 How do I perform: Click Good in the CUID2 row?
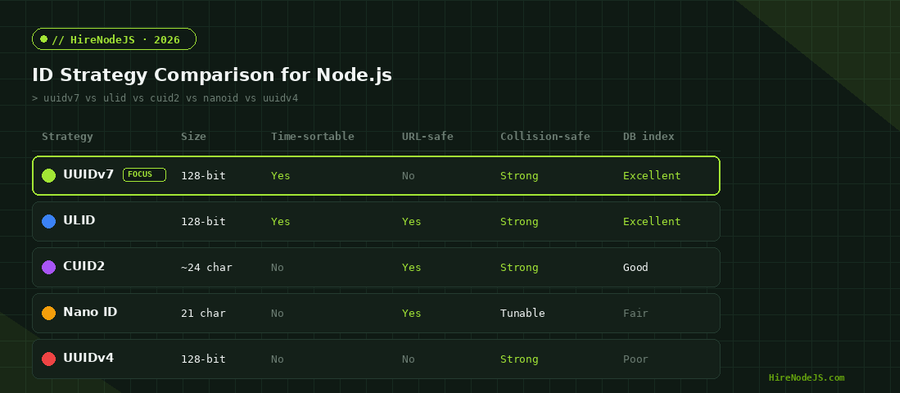(x=635, y=267)
